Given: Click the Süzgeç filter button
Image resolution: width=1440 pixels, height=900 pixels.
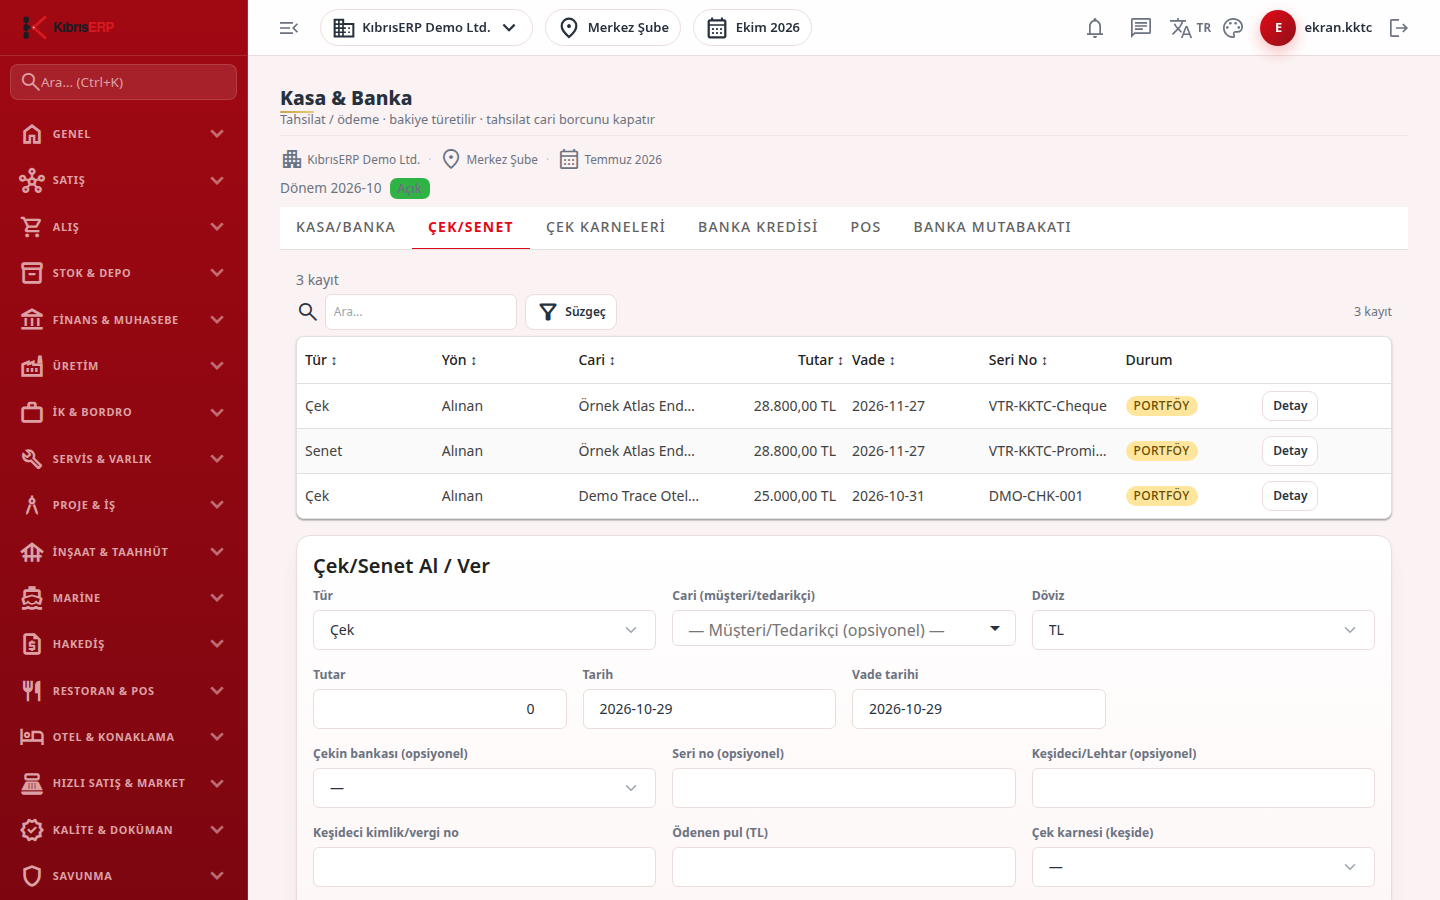Looking at the screenshot, I should (571, 312).
